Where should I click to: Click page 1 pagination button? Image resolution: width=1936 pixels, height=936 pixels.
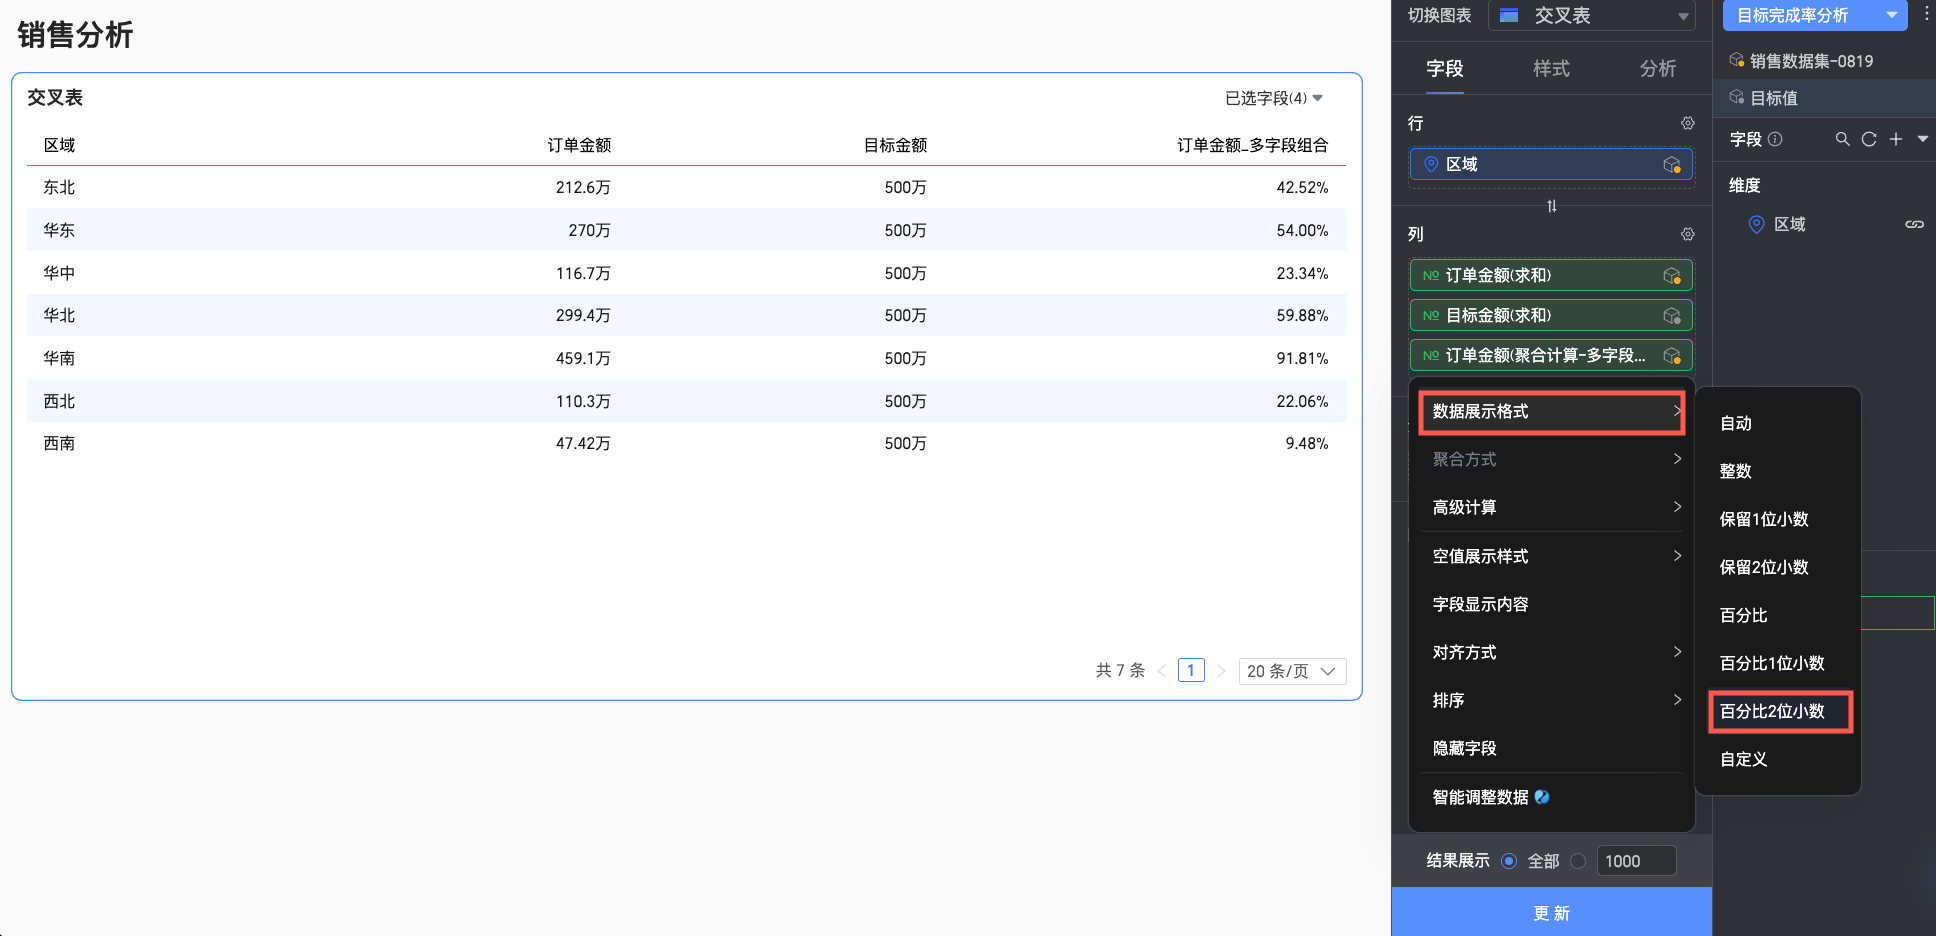tap(1191, 671)
